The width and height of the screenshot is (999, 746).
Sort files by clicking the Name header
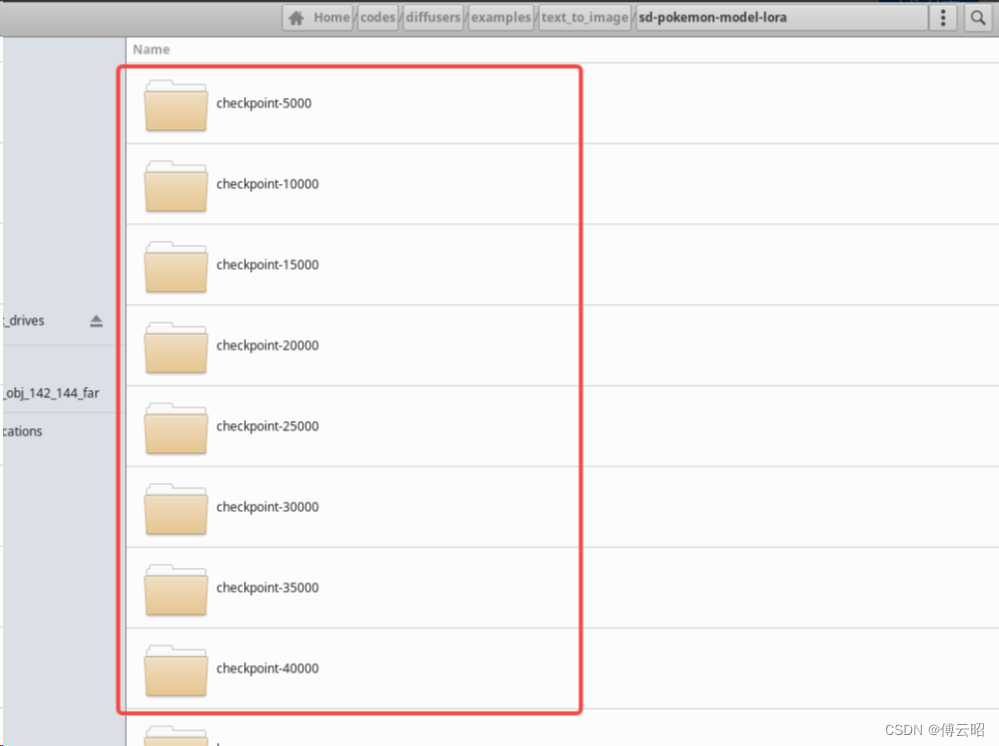click(x=150, y=49)
